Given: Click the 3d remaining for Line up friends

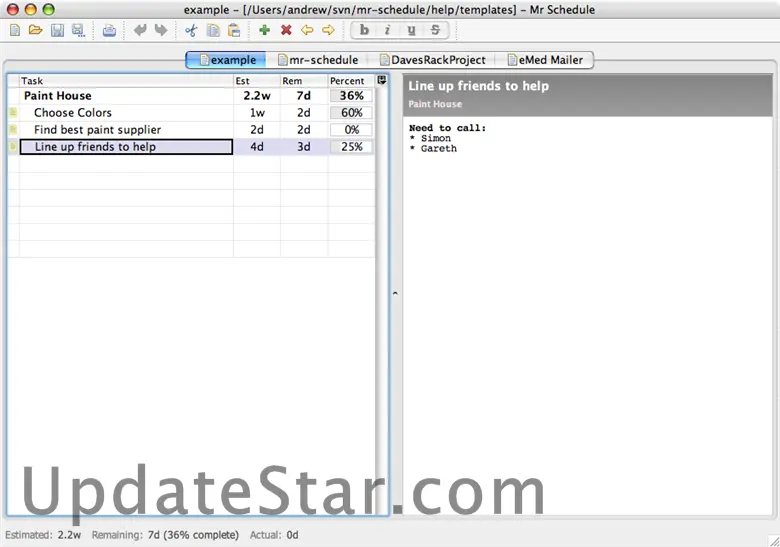Looking at the screenshot, I should 304,147.
